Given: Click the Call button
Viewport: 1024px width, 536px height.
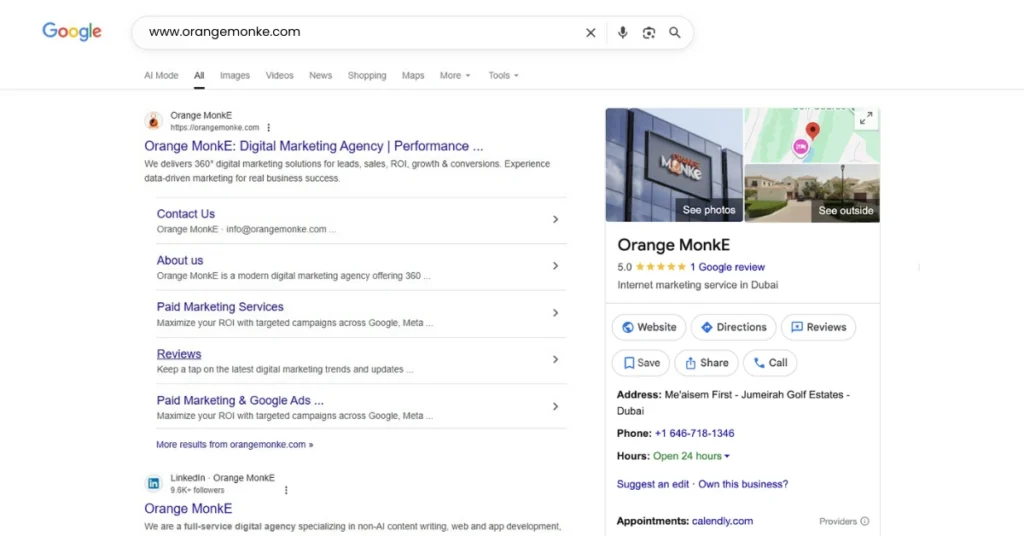Looking at the screenshot, I should (770, 363).
